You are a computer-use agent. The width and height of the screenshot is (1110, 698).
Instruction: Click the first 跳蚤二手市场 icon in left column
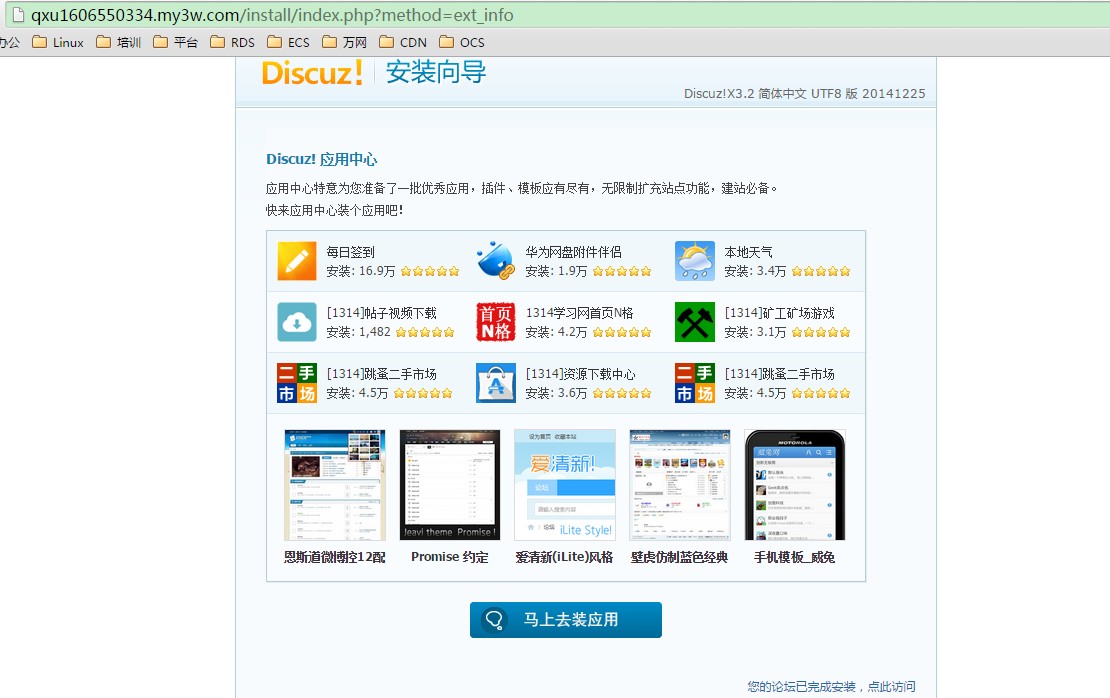point(297,383)
